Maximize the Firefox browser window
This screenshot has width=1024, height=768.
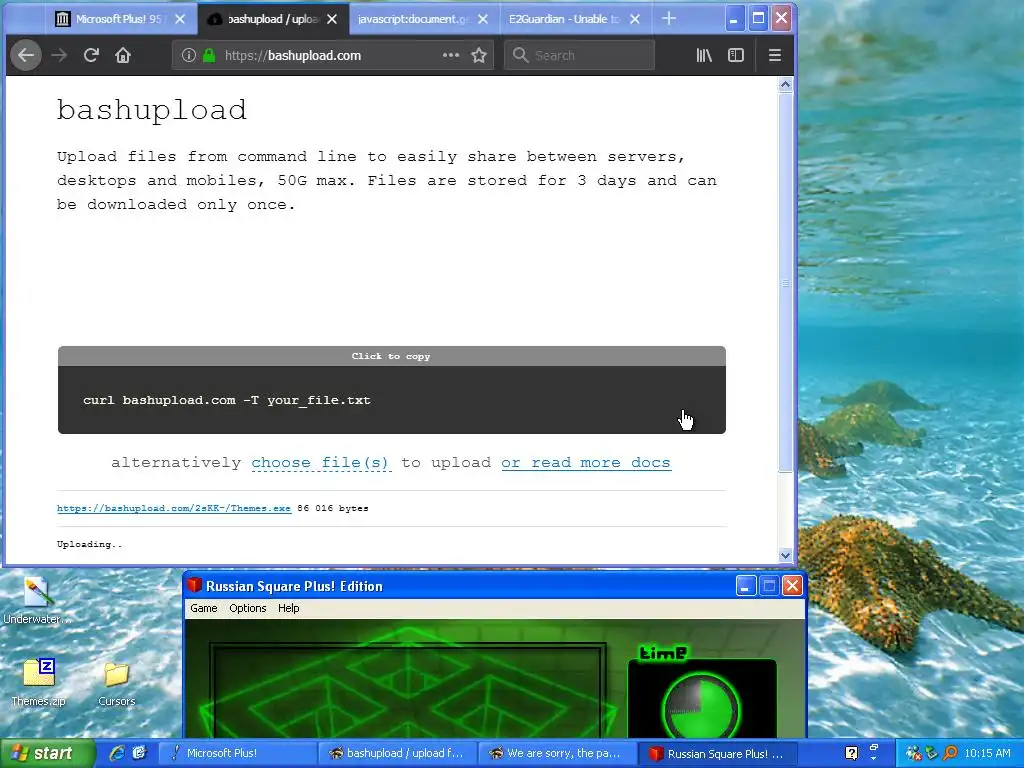tap(758, 19)
